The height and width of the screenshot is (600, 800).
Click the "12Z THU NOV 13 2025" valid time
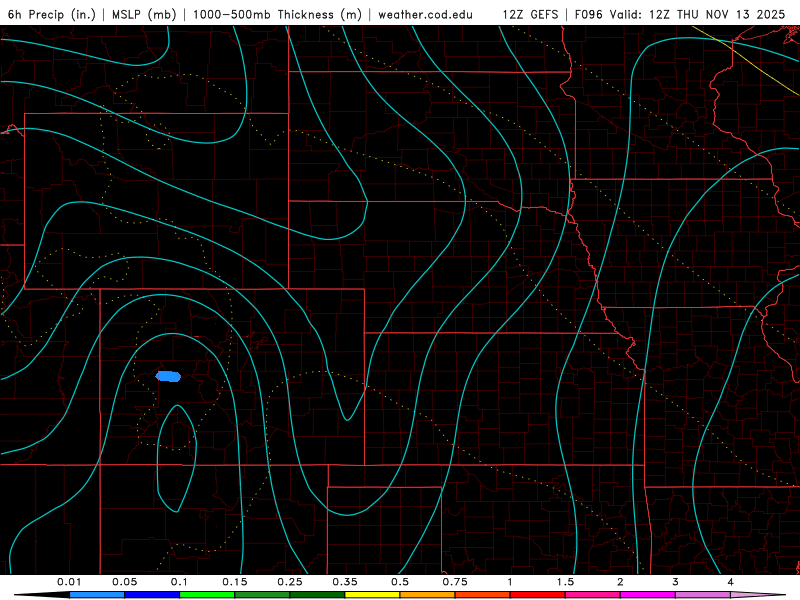point(717,14)
